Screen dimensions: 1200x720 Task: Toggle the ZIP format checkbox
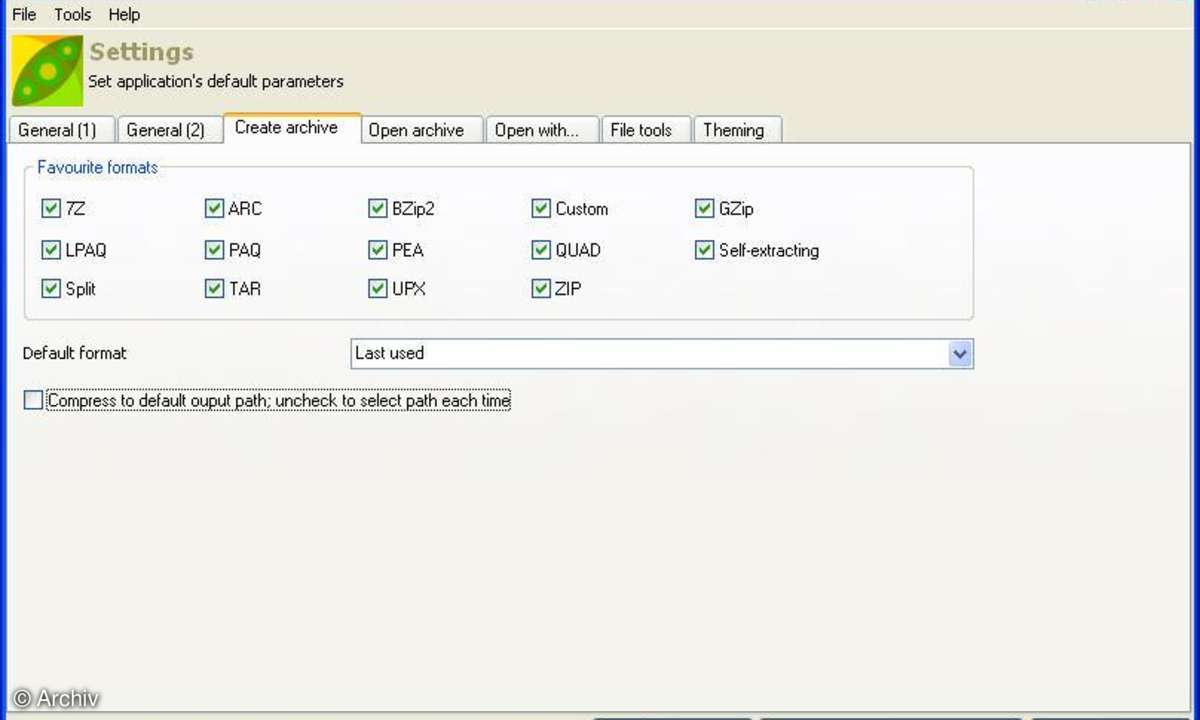pos(541,289)
